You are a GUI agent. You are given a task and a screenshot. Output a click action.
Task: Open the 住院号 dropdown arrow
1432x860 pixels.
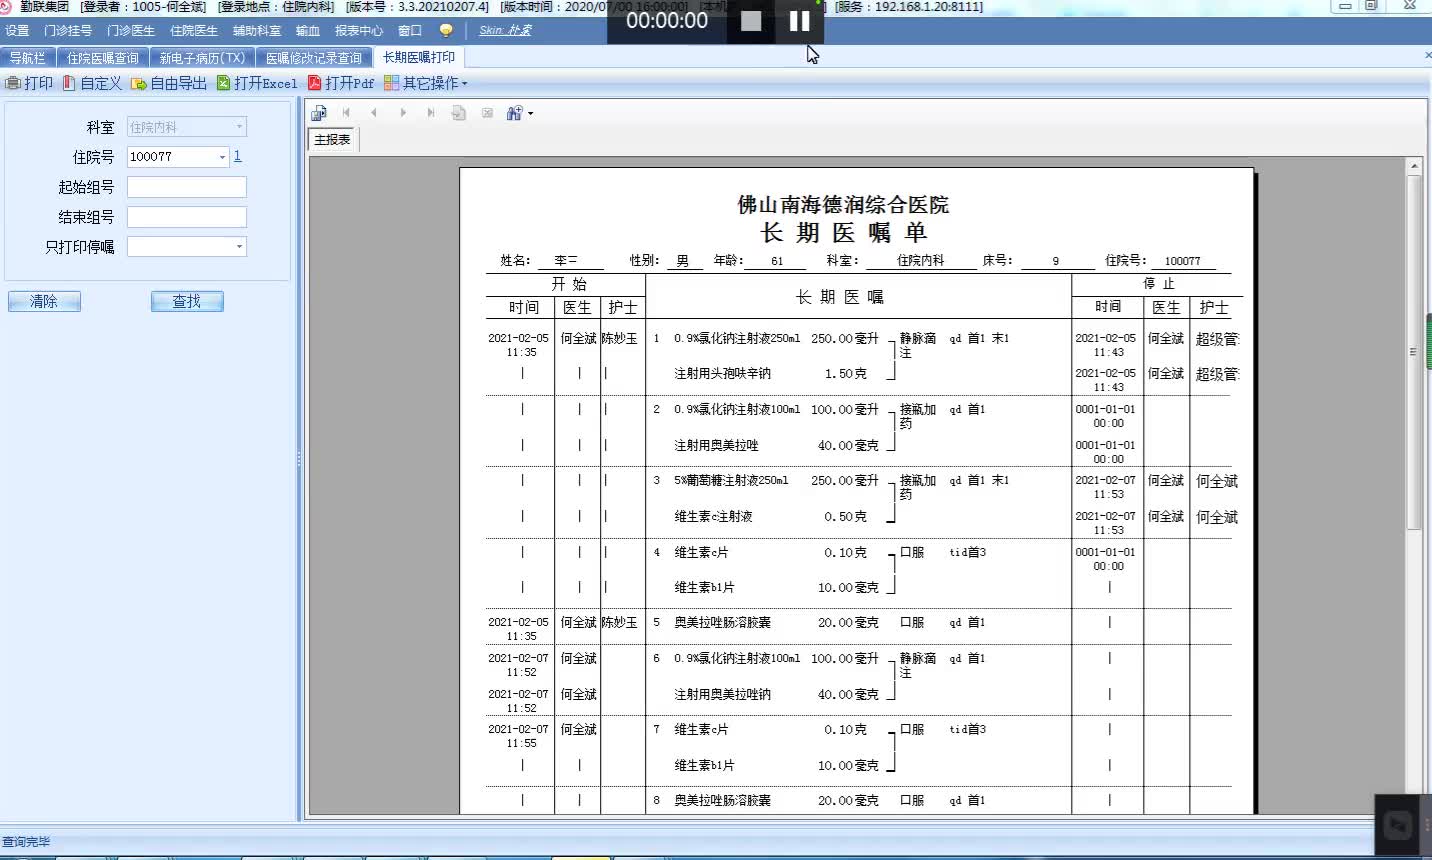tap(222, 157)
